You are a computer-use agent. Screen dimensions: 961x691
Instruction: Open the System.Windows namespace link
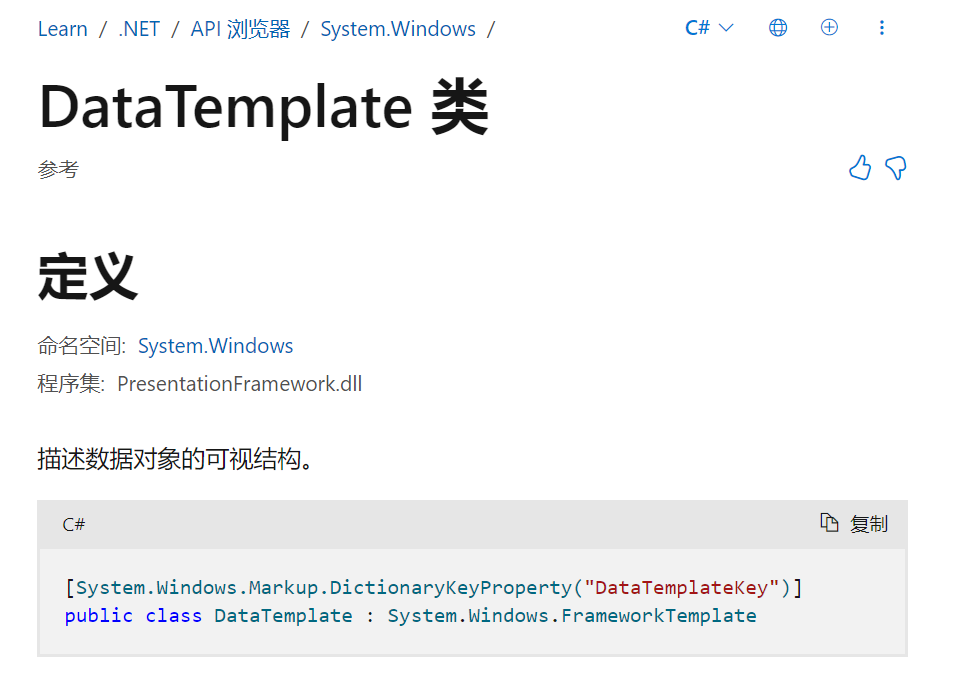click(215, 346)
